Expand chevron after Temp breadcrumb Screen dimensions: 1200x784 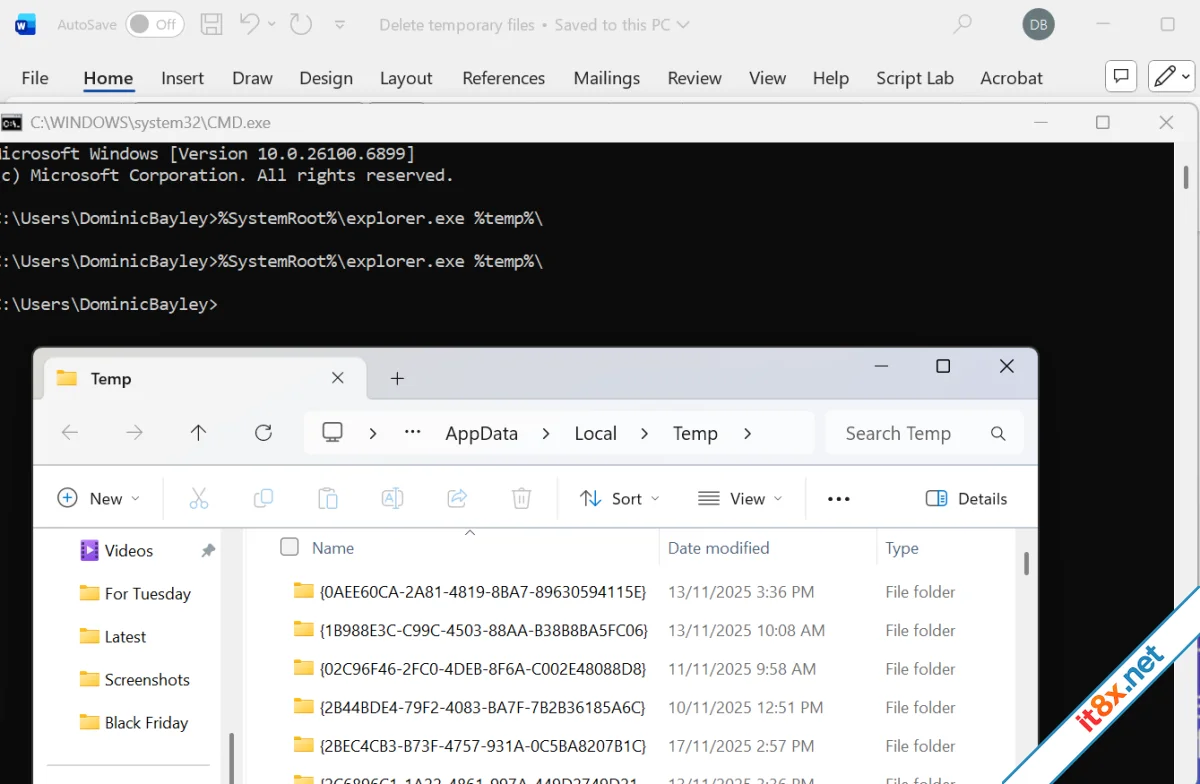[x=747, y=433]
